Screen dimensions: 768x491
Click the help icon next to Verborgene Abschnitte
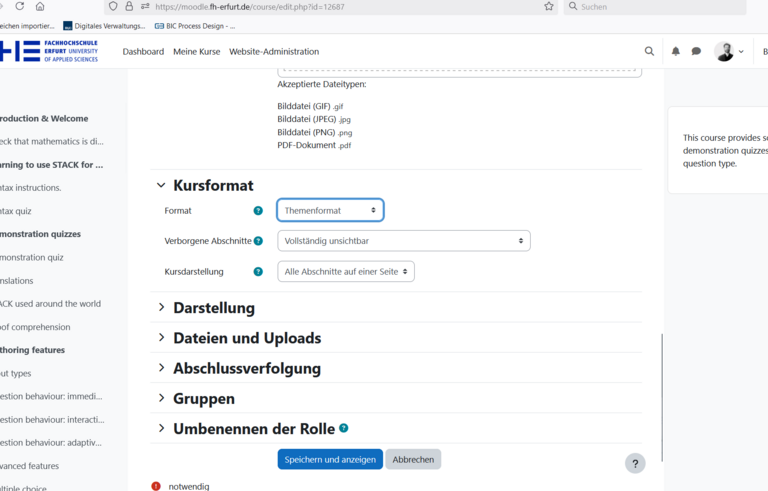(x=258, y=241)
